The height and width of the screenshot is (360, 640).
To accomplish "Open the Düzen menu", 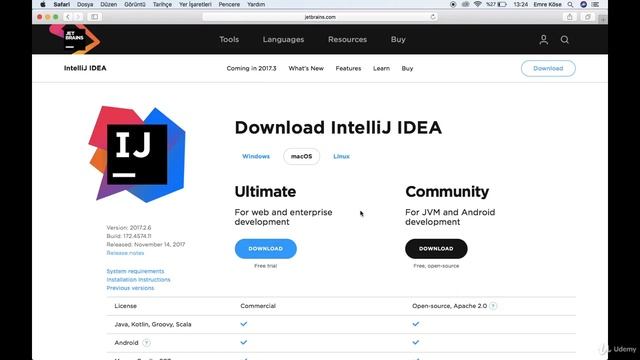I will pos(109,4).
